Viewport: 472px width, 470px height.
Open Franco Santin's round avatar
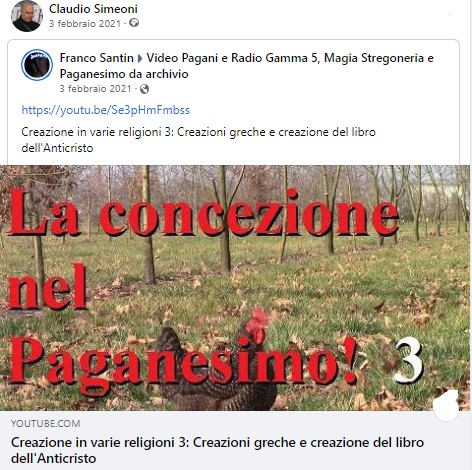(x=37, y=65)
